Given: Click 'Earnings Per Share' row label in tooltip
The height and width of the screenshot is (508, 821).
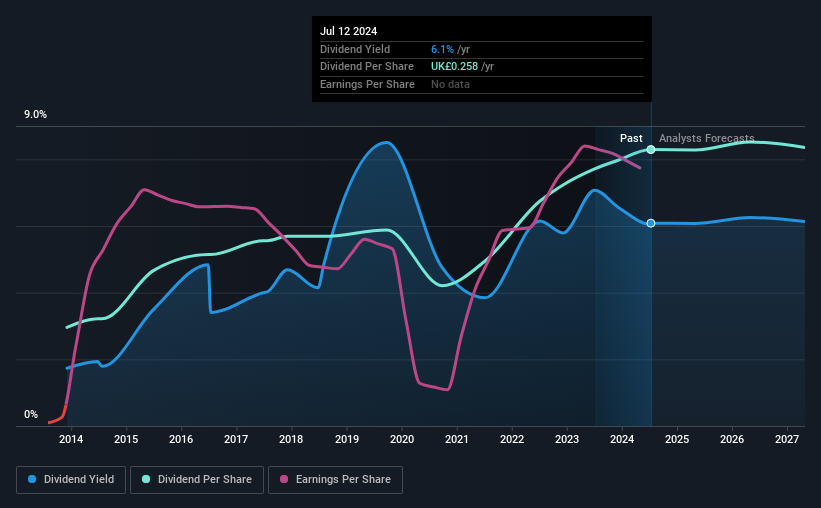Looking at the screenshot, I should click(x=367, y=84).
